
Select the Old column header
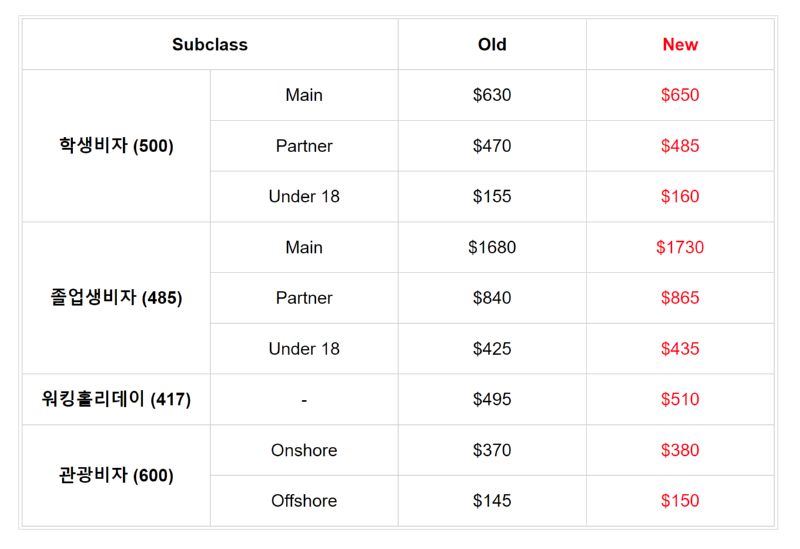492,44
